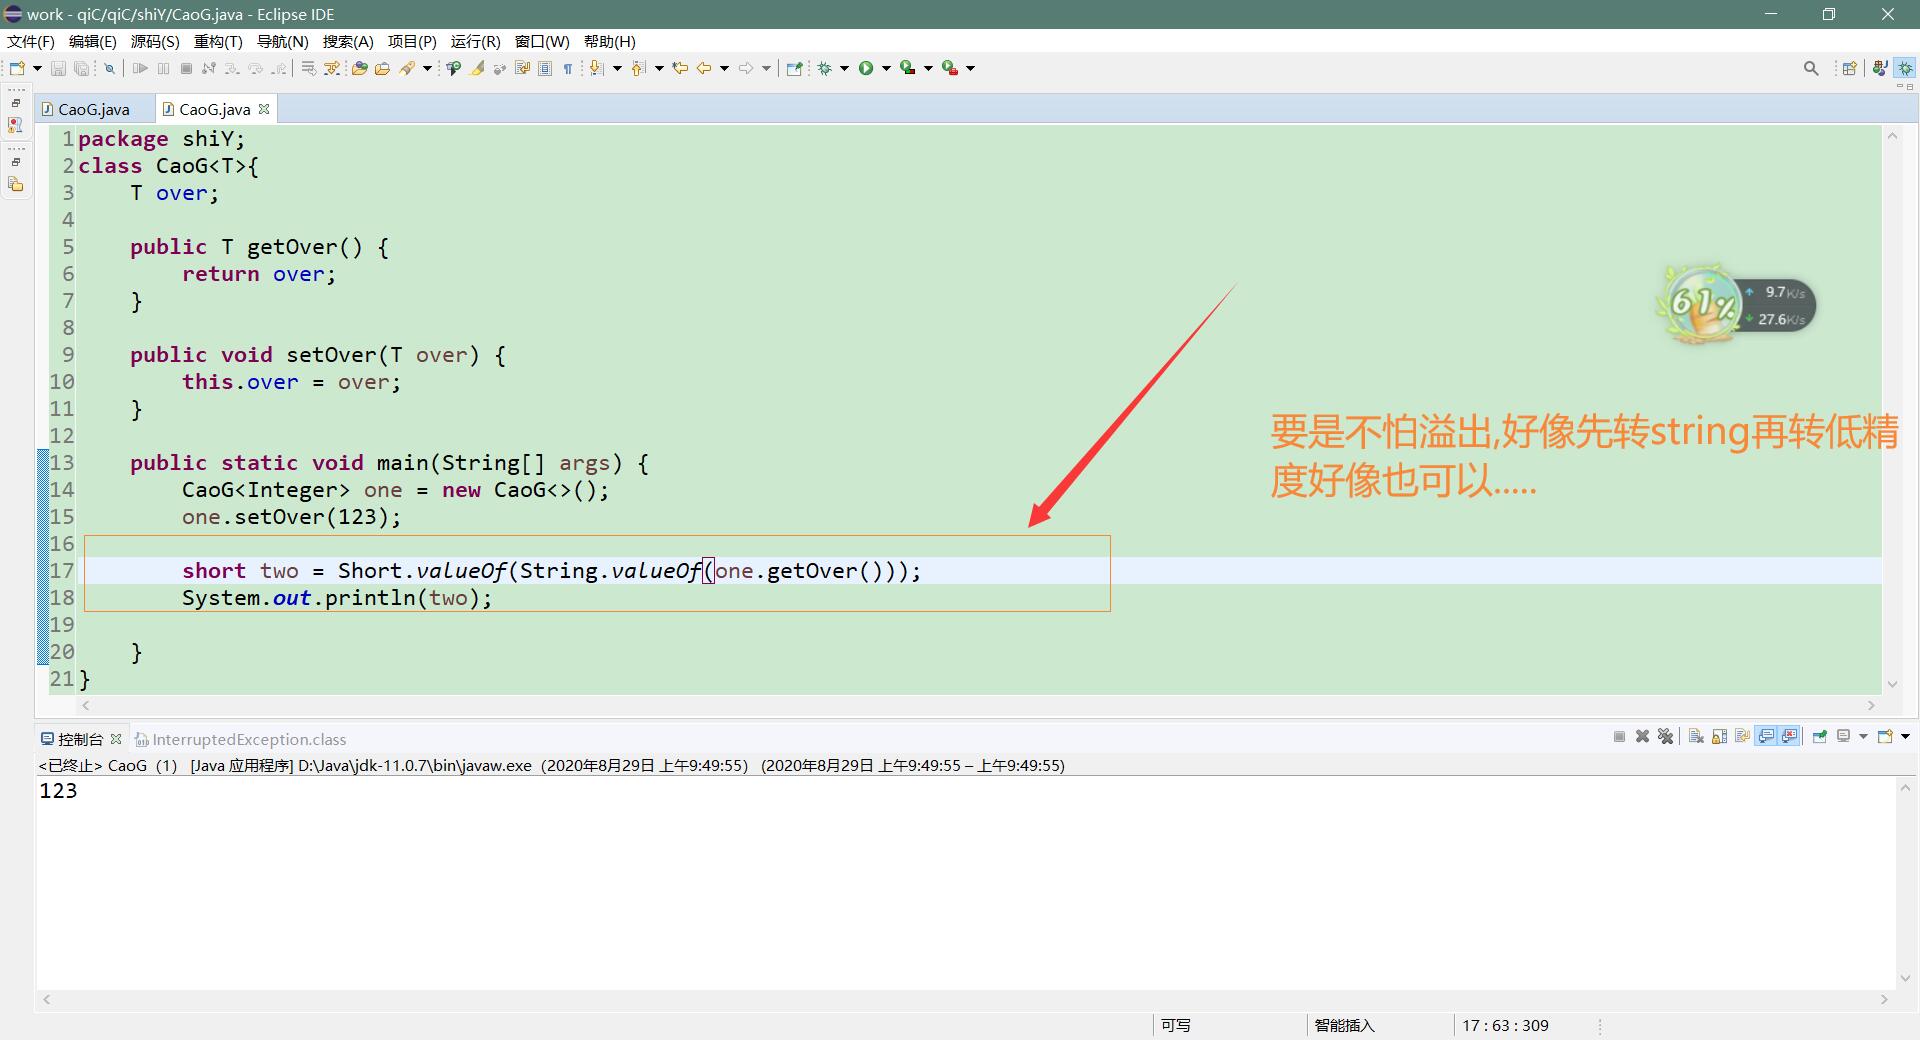This screenshot has width=1920, height=1040.
Task: Click the External Tools run icon
Action: (950, 68)
